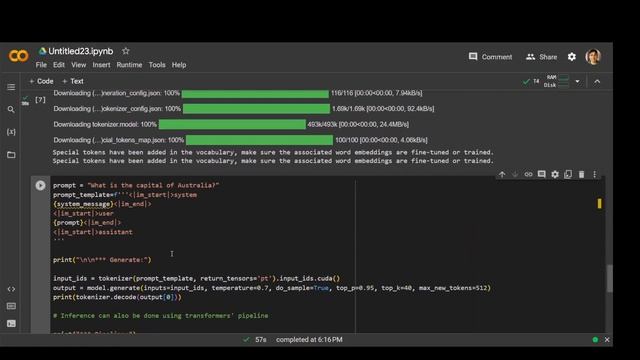Copy link to cell

point(528,174)
